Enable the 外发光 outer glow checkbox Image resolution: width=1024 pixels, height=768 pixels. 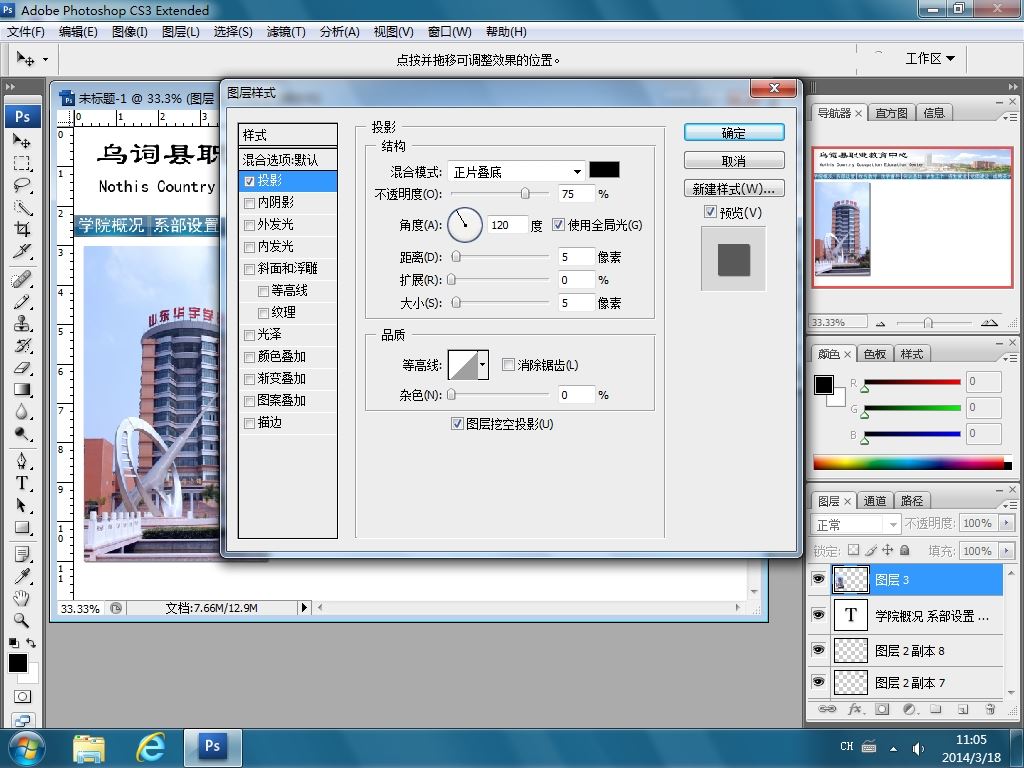coord(249,225)
